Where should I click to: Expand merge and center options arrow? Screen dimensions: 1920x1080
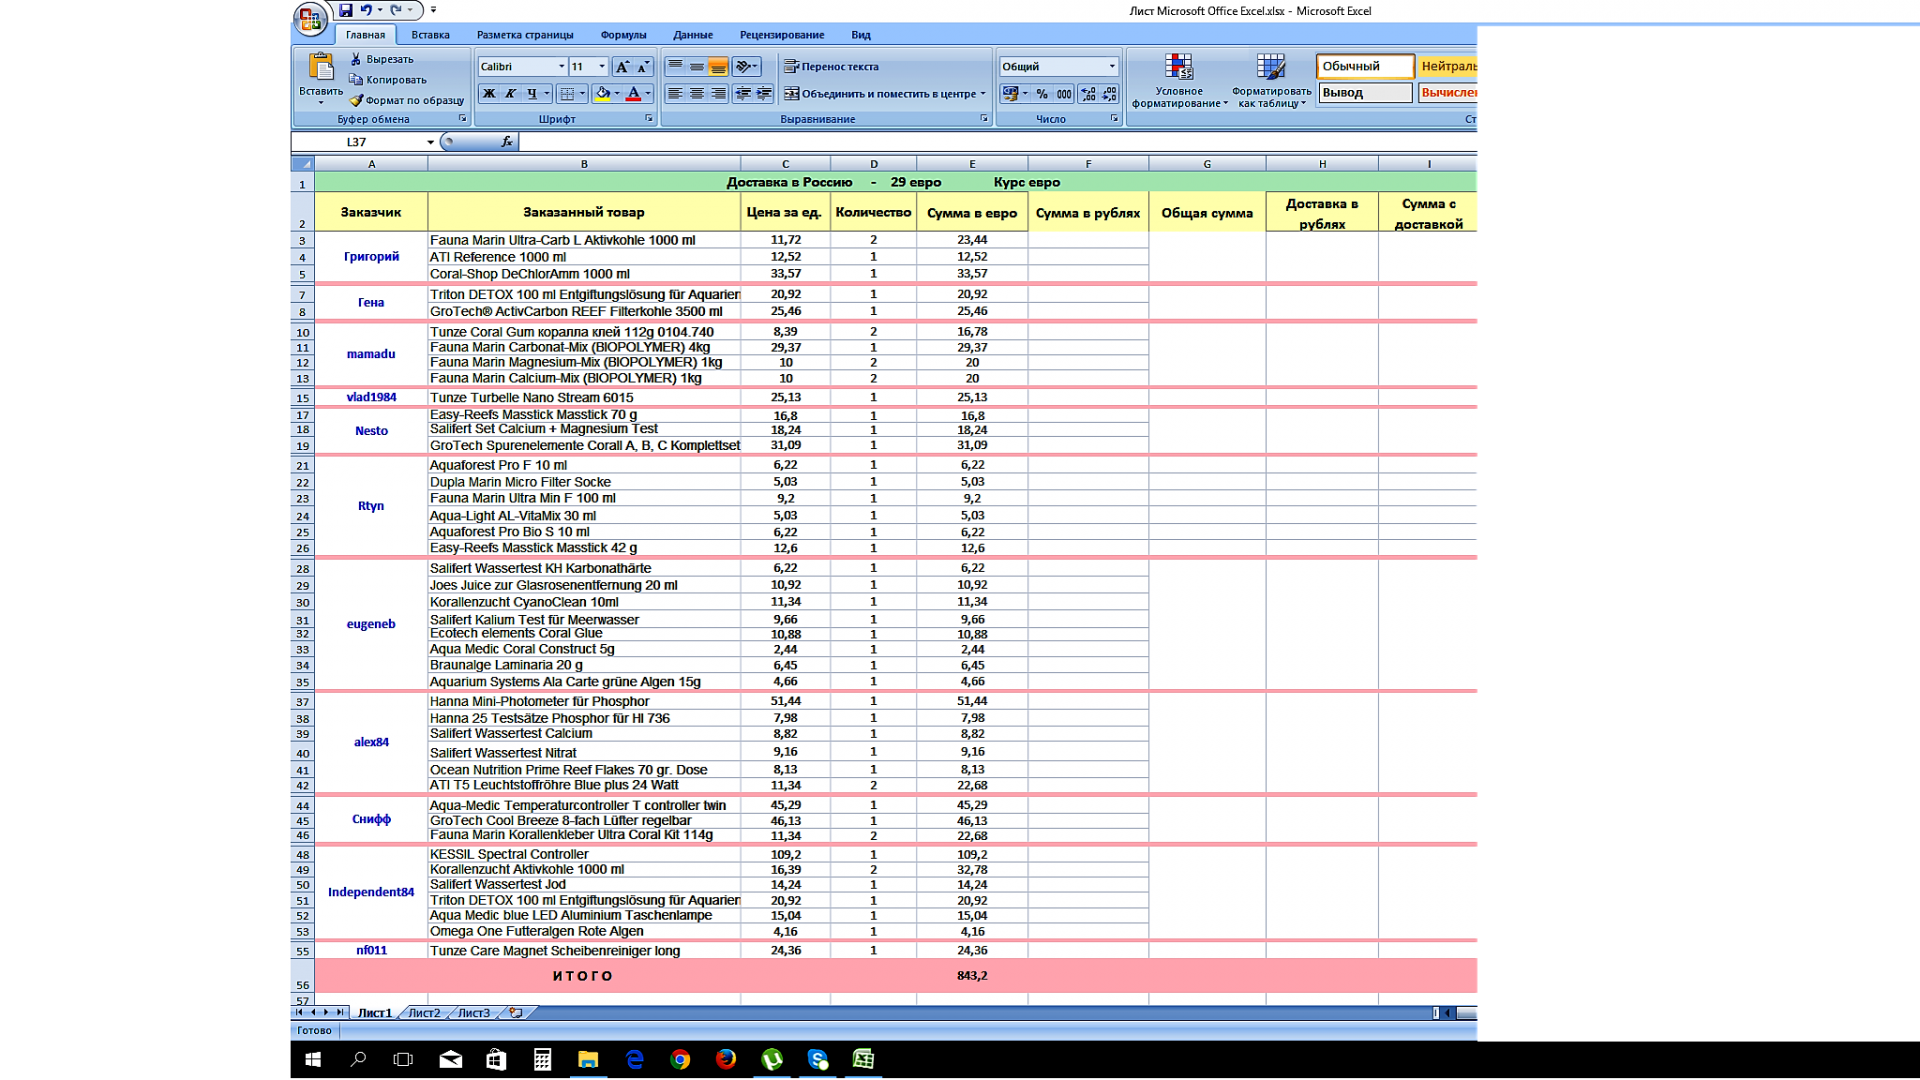(x=983, y=94)
